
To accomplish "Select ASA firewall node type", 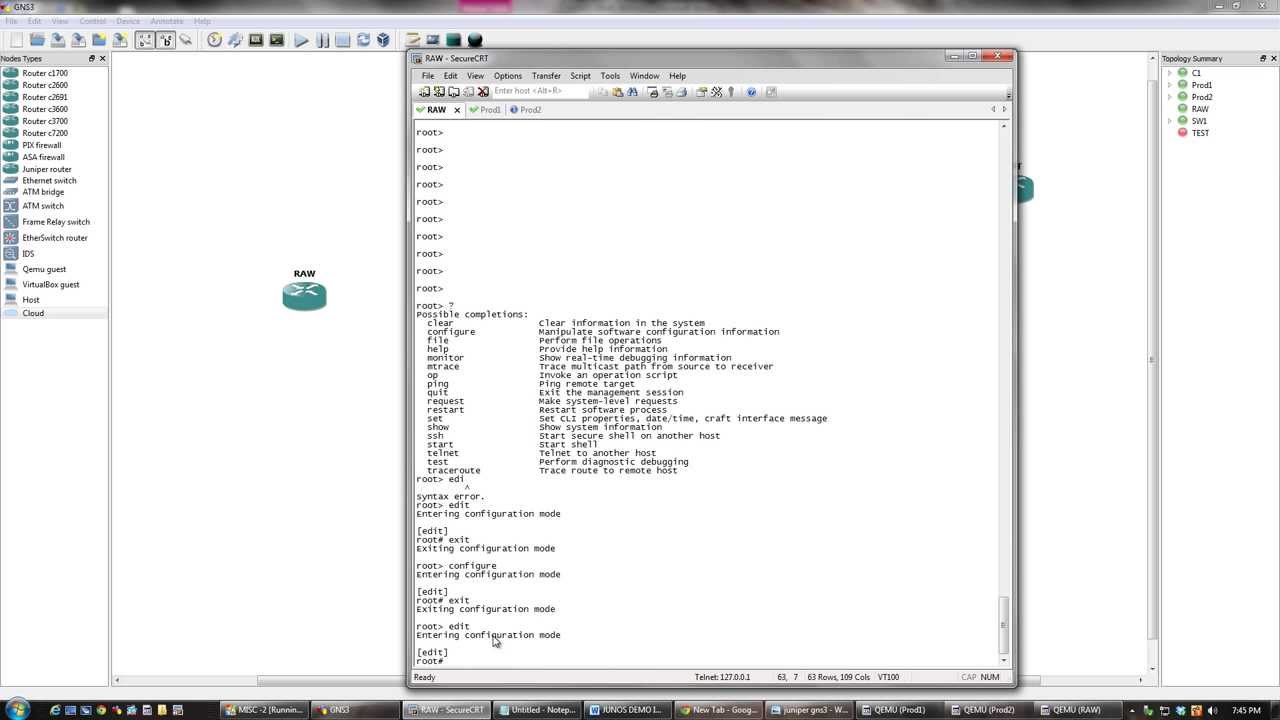I will coord(43,157).
